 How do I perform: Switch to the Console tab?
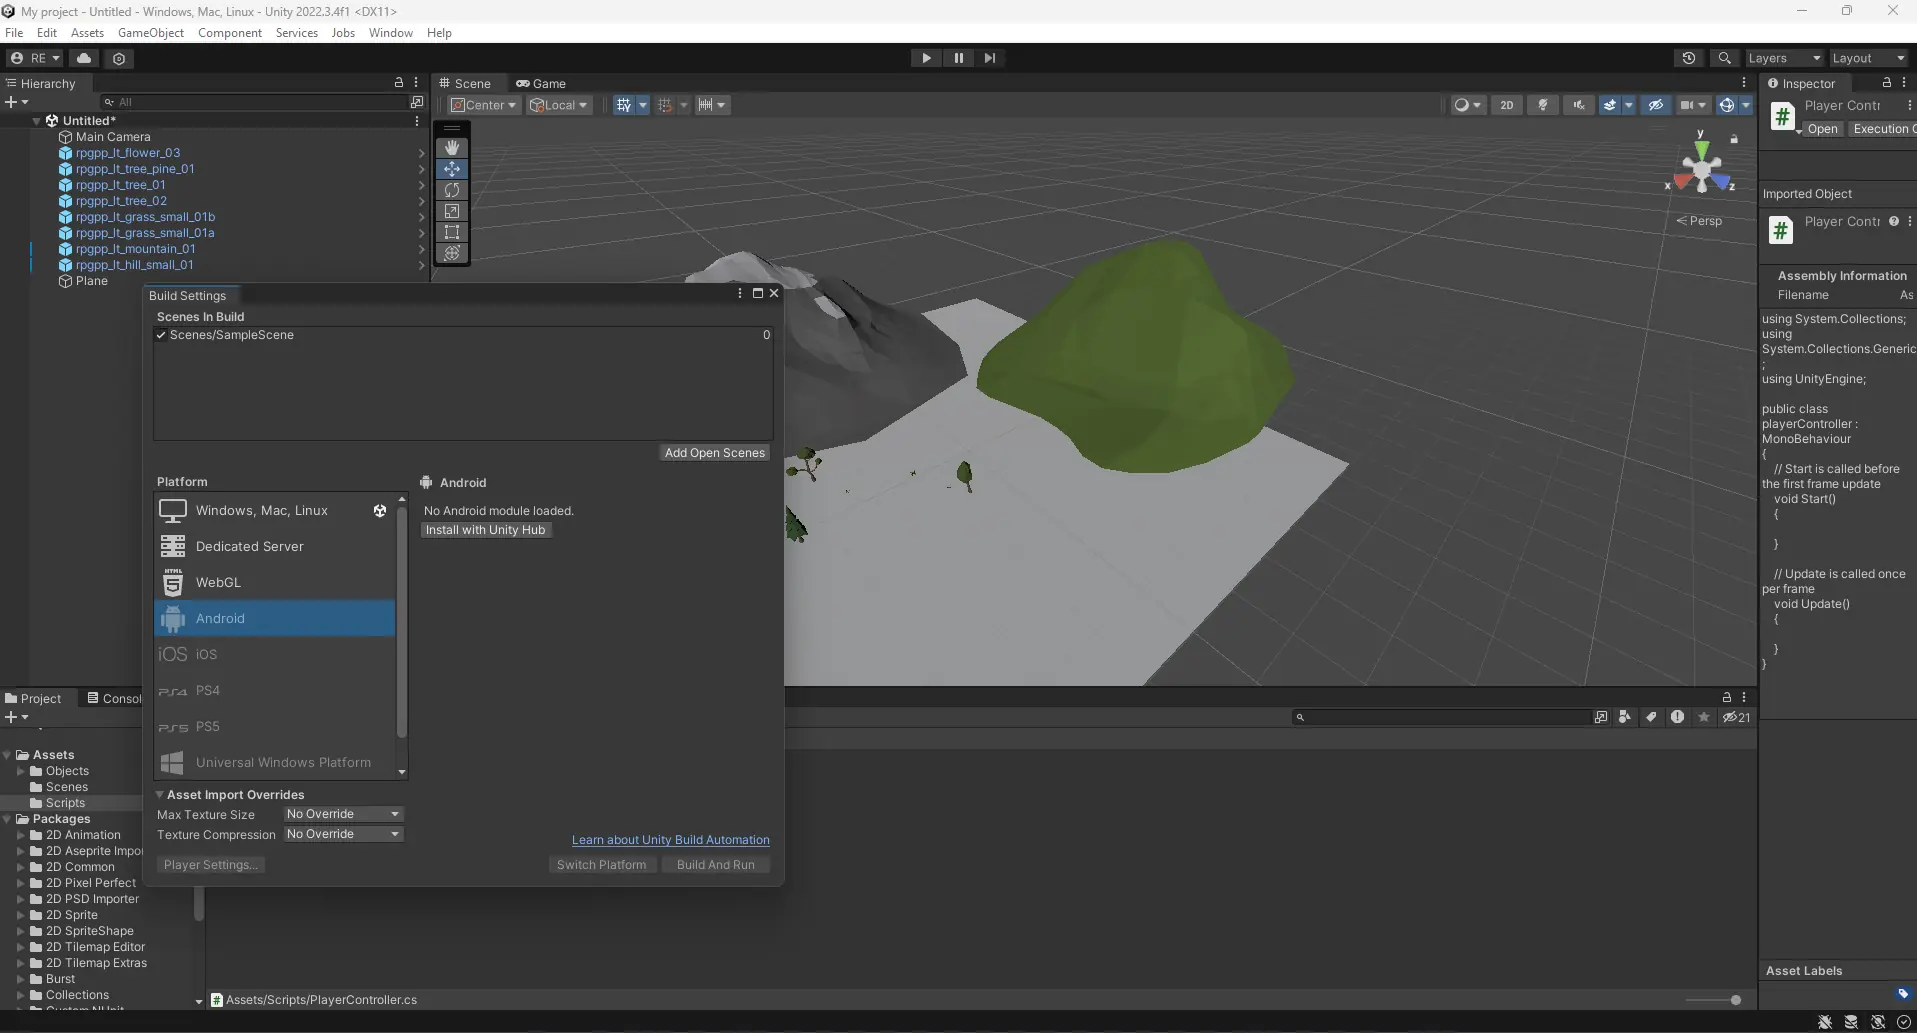click(x=114, y=698)
